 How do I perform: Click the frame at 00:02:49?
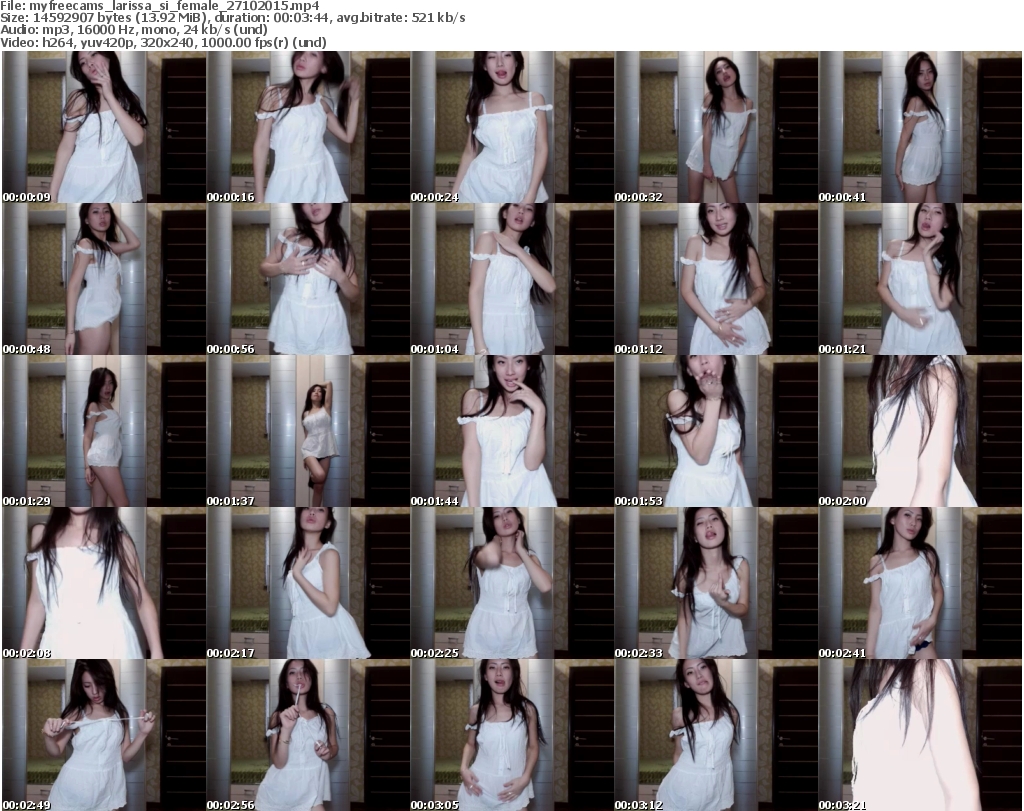coord(103,735)
